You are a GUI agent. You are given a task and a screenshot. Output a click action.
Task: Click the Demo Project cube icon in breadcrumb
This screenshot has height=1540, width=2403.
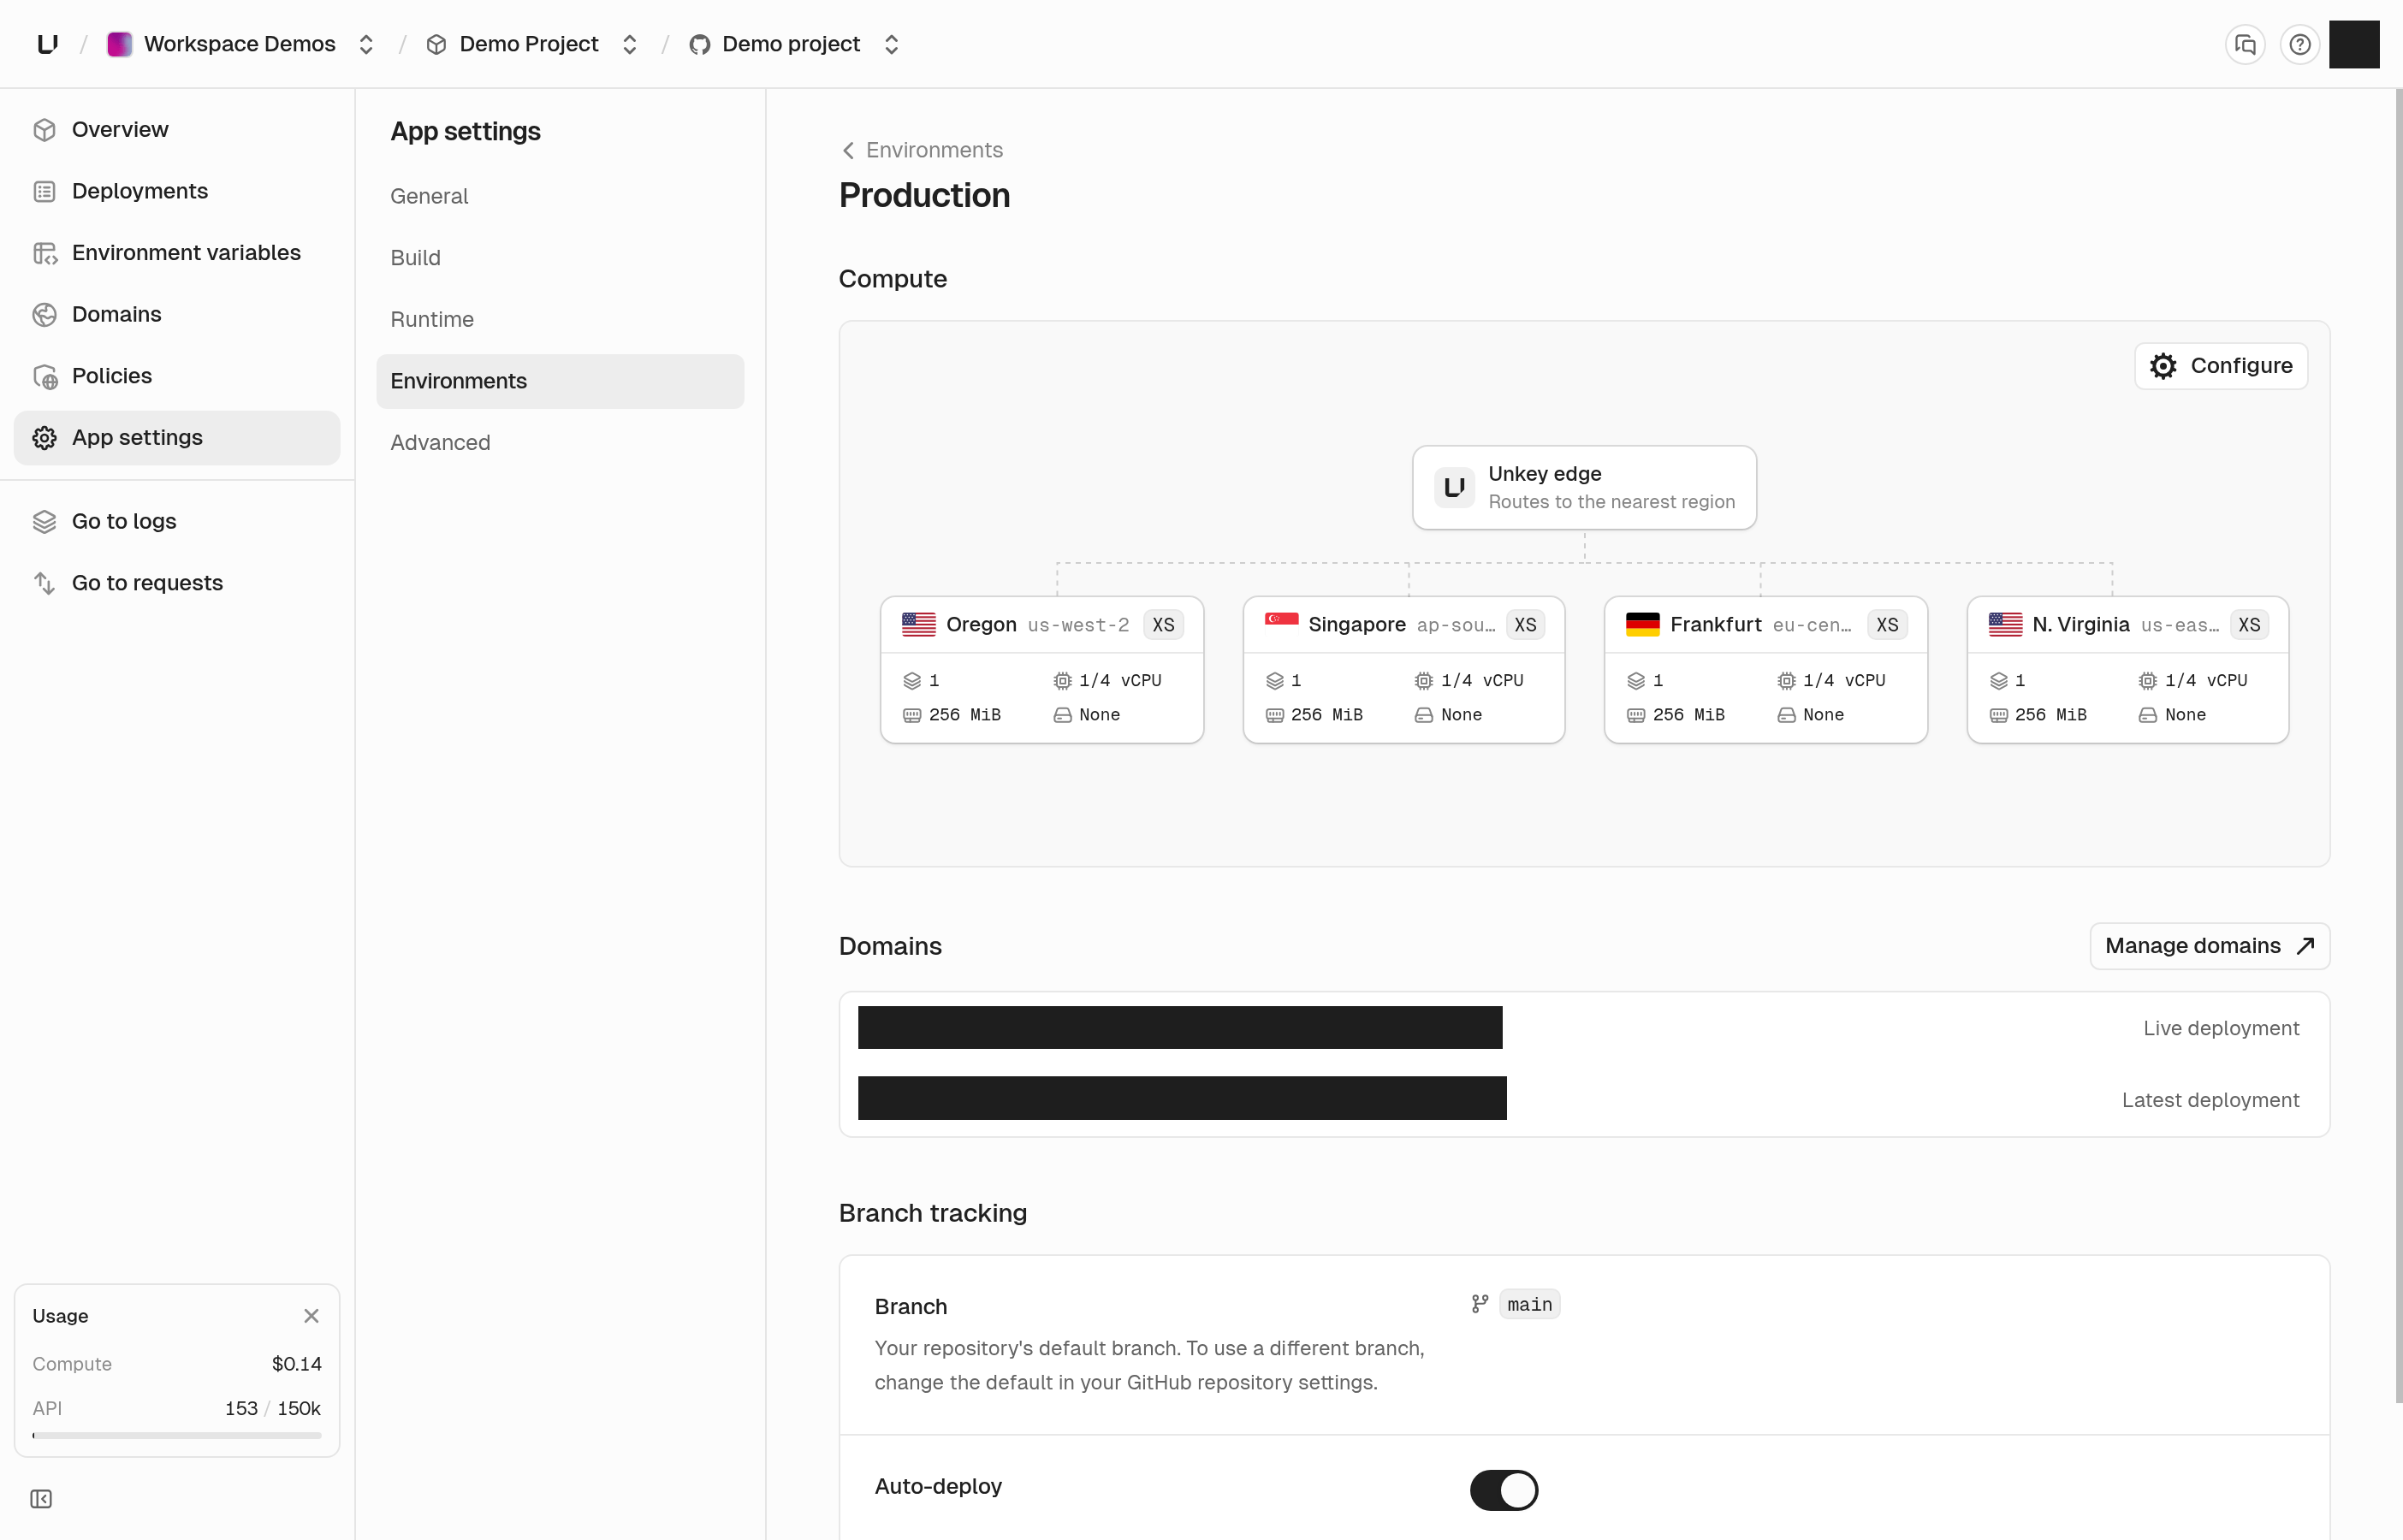coord(436,44)
